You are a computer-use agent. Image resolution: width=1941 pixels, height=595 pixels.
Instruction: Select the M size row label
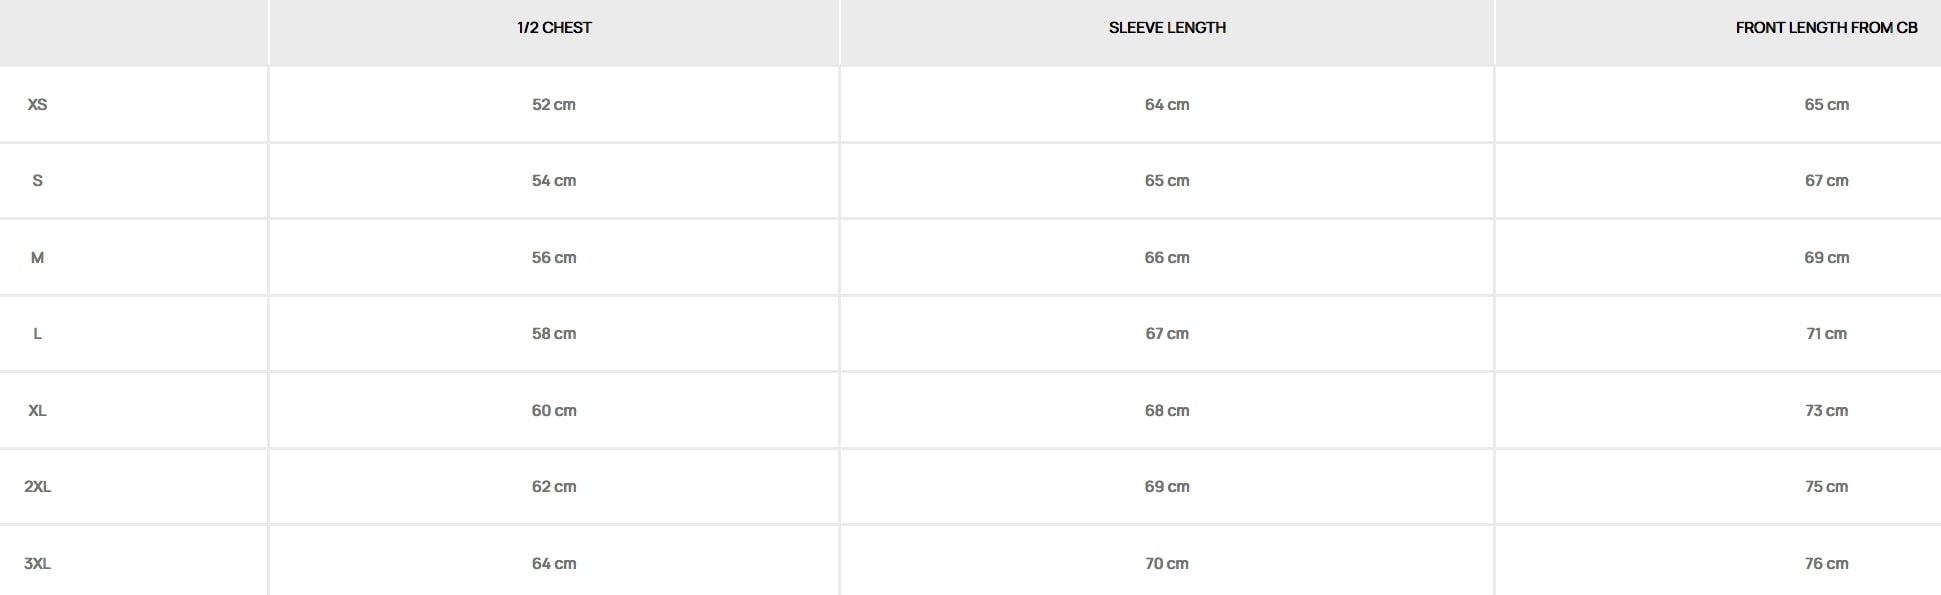37,258
